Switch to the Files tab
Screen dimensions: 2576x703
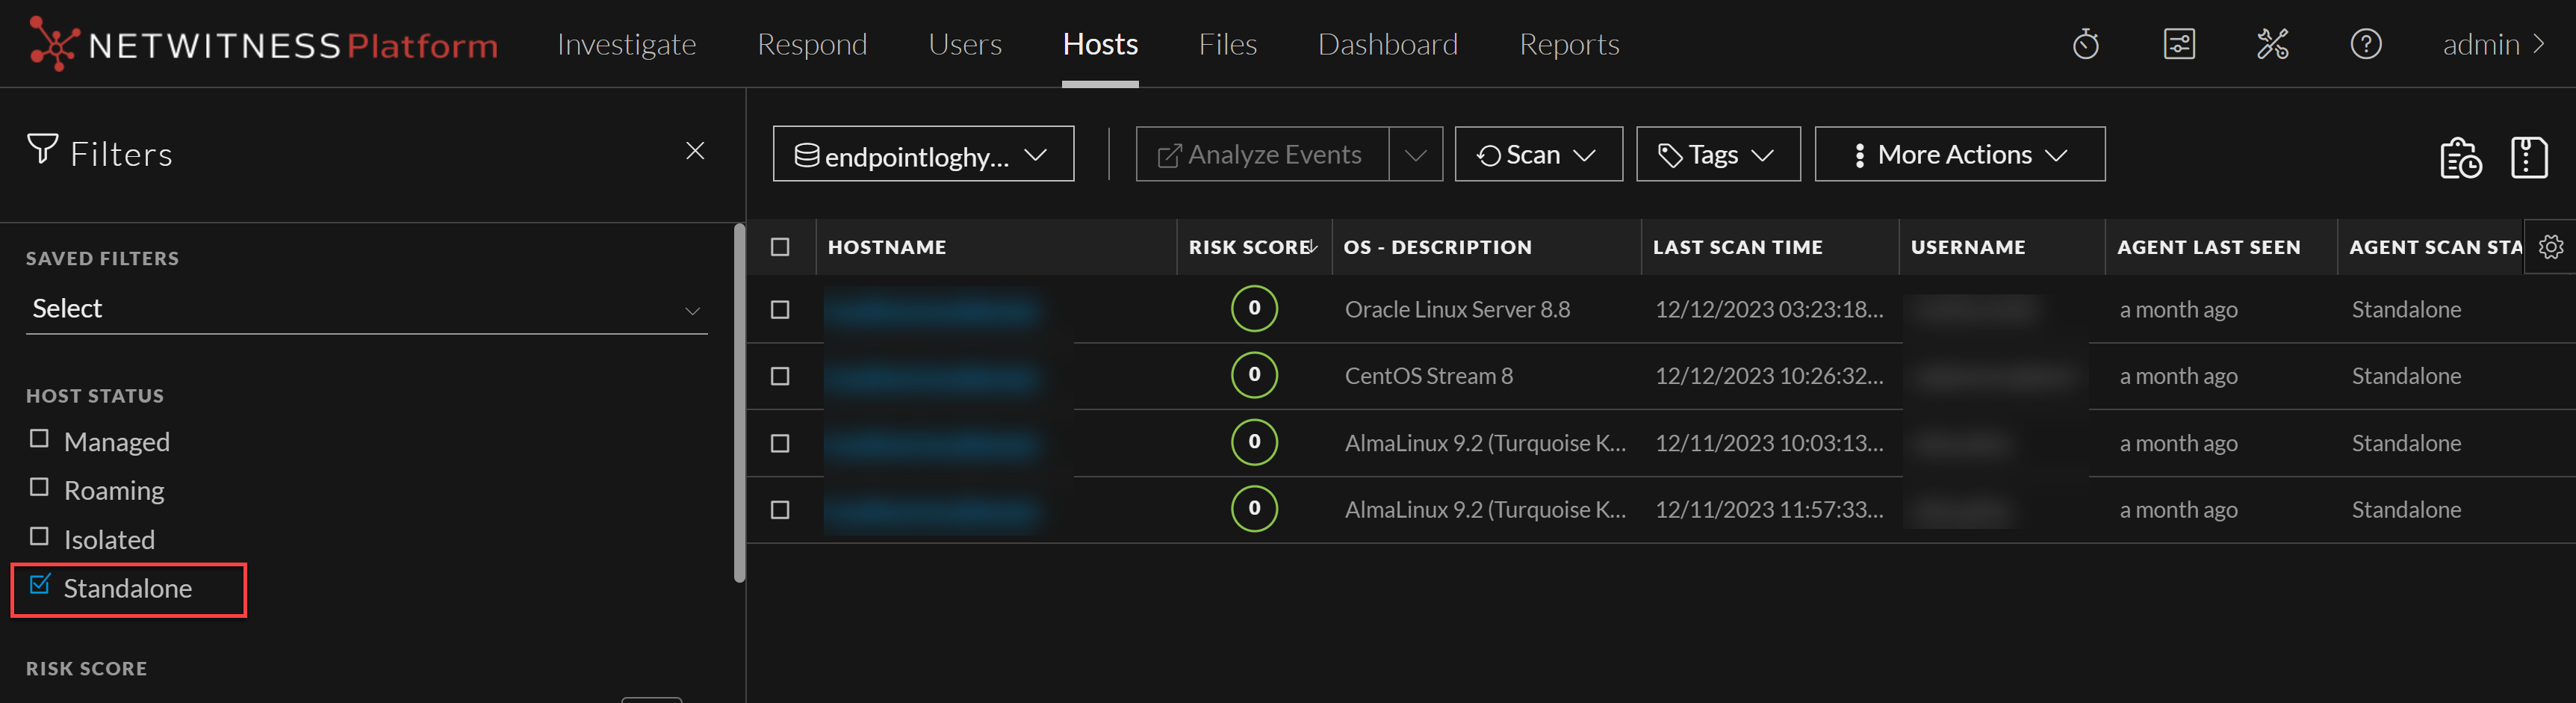[x=1227, y=44]
